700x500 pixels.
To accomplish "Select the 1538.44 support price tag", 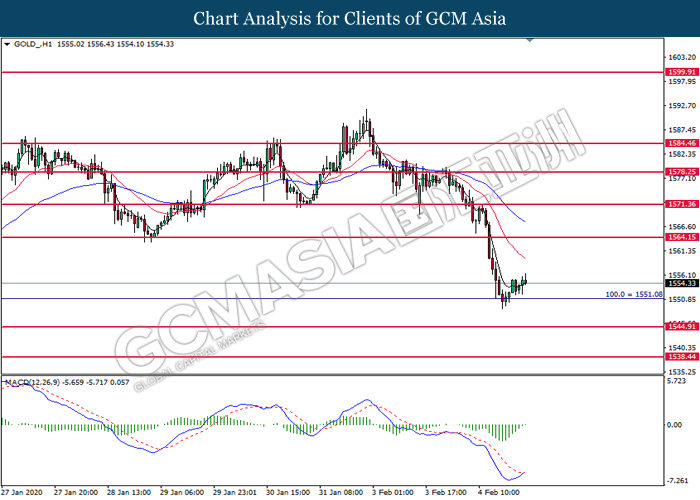I will pyautogui.click(x=682, y=357).
